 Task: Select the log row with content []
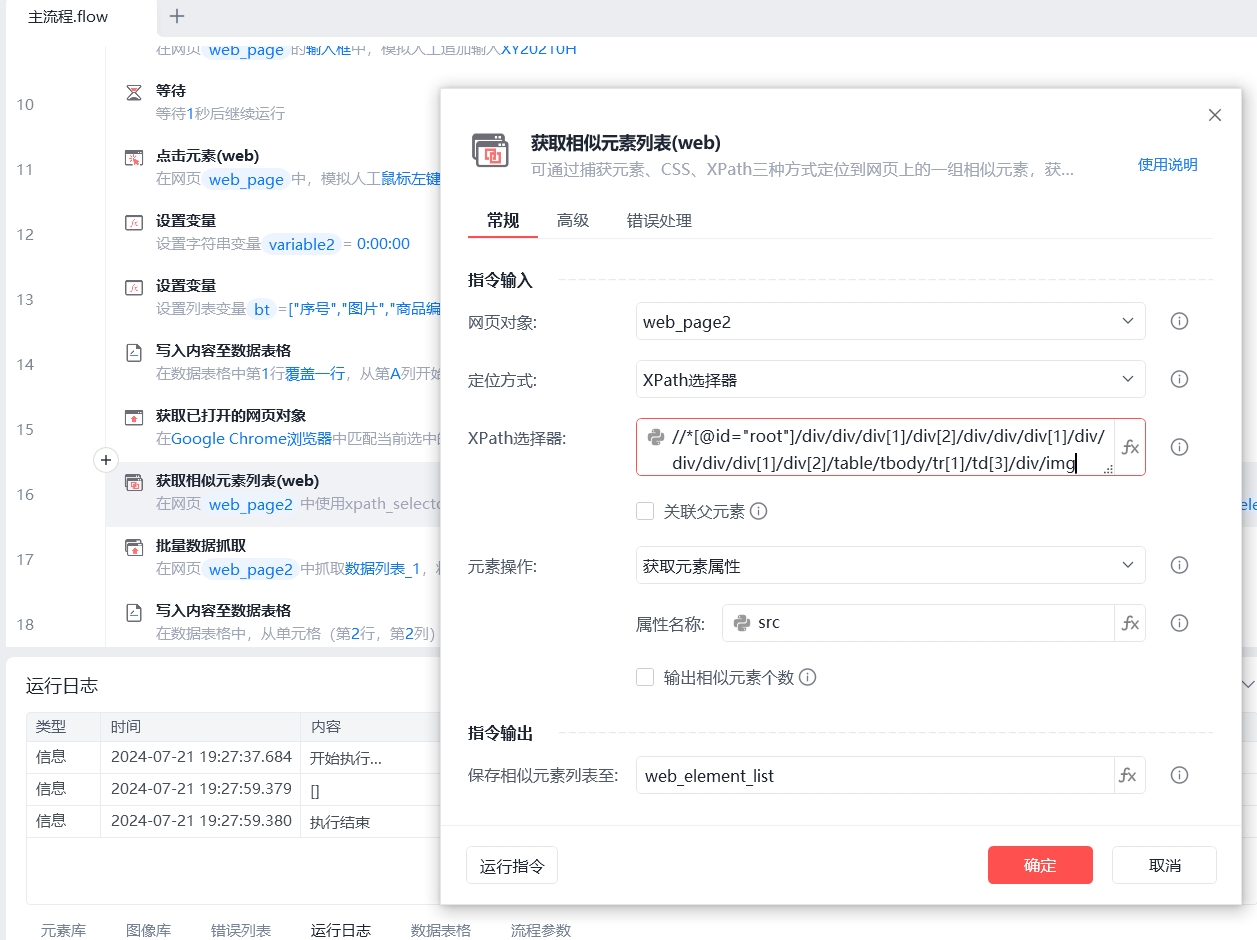pos(233,789)
